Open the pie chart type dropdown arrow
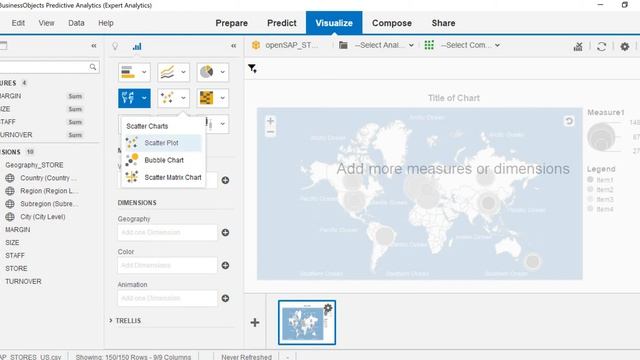640x360 pixels. click(x=222, y=72)
